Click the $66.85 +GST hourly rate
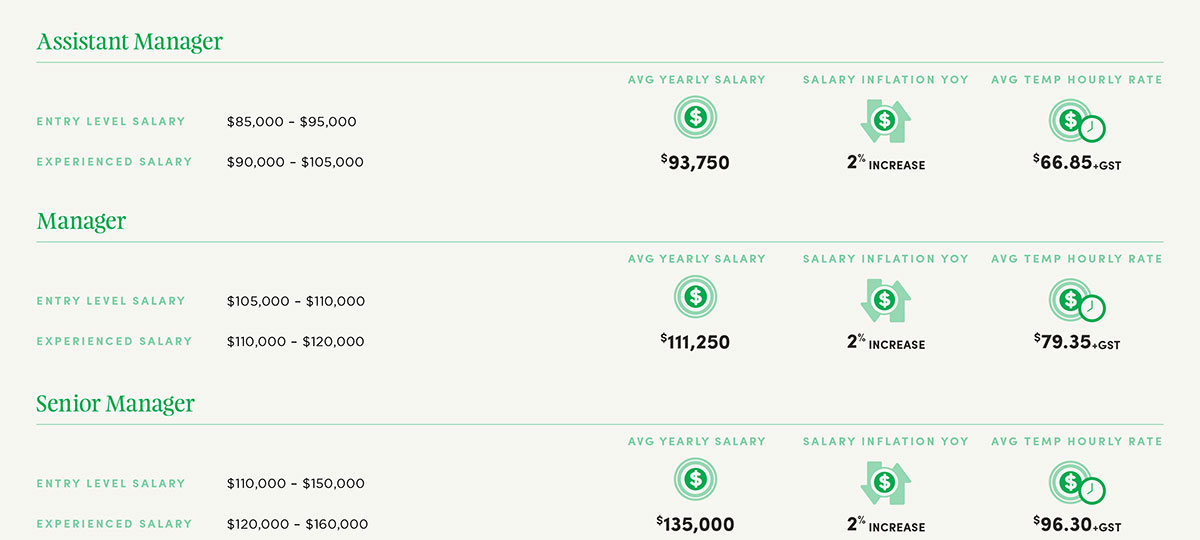This screenshot has width=1200, height=540. click(x=1077, y=162)
